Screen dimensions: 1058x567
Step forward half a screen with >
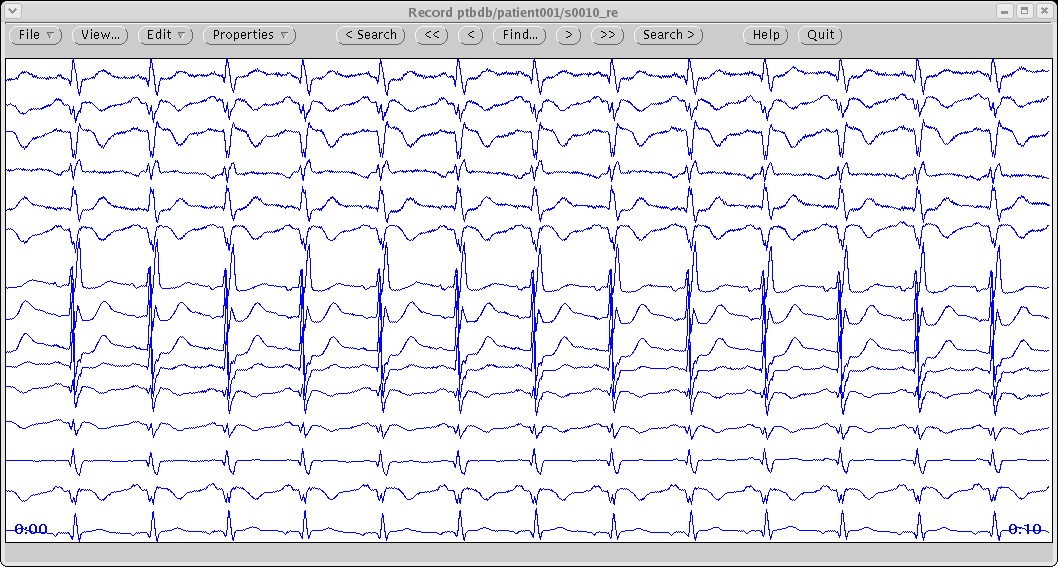(568, 35)
